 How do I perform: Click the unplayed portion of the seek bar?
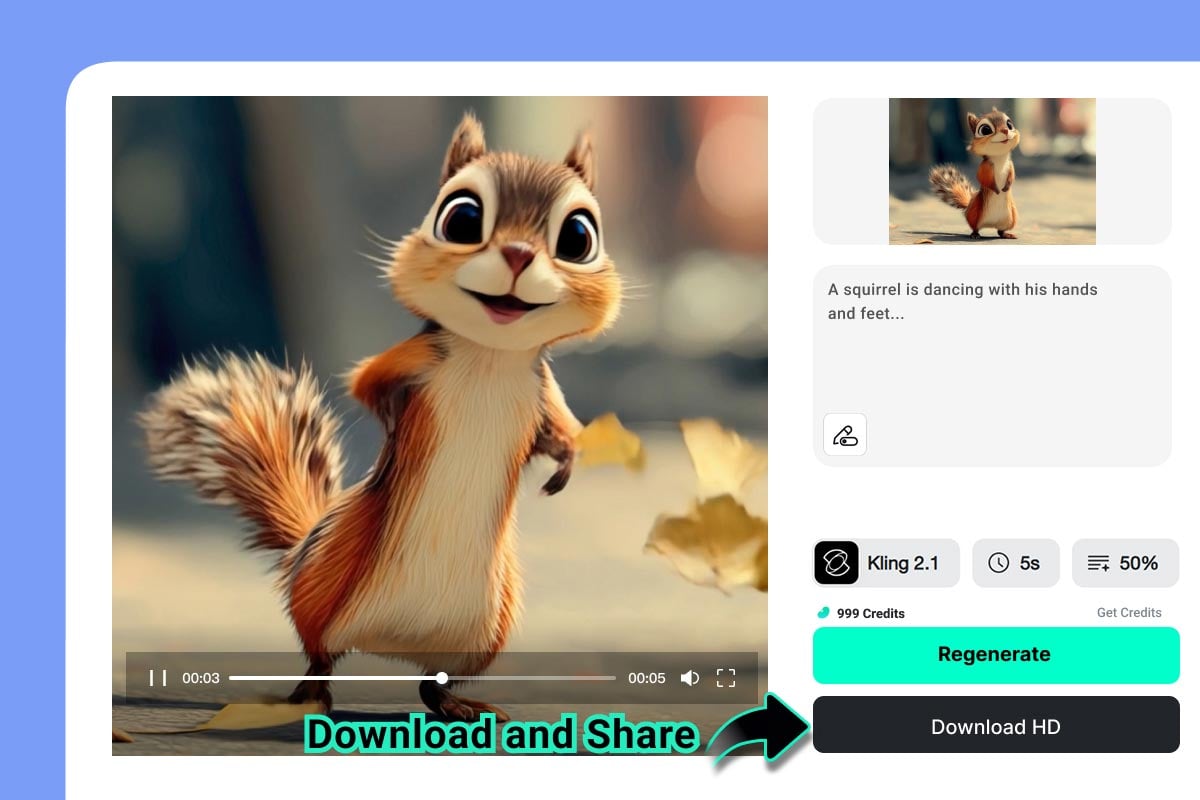[530, 678]
